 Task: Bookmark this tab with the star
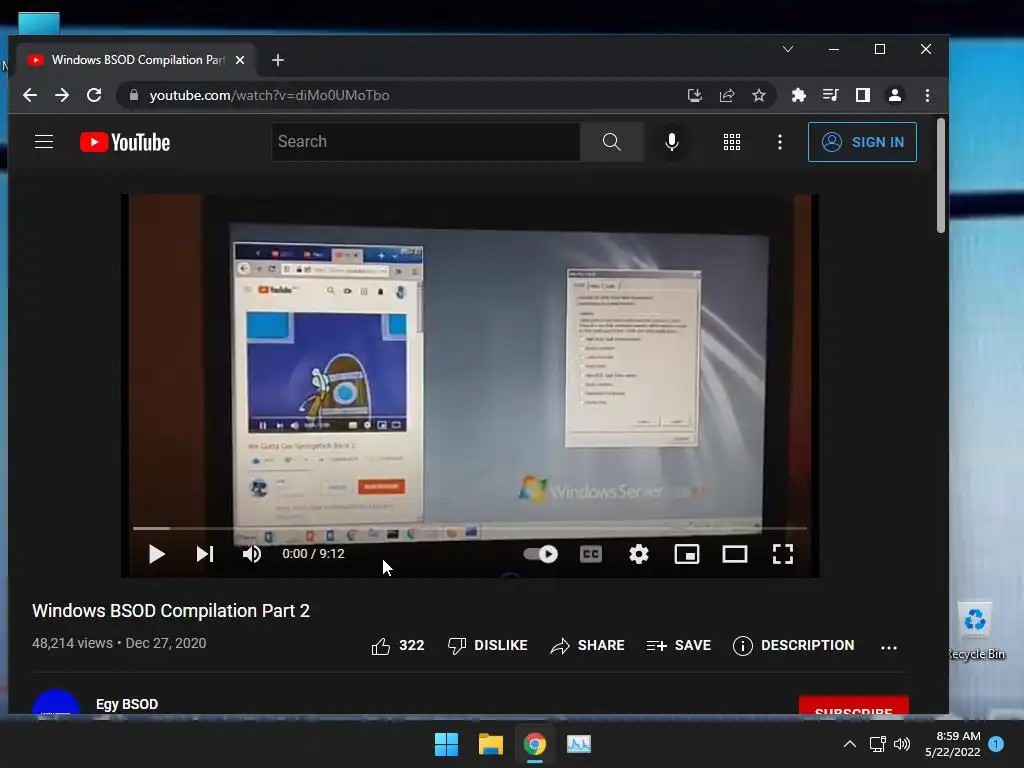click(x=759, y=95)
